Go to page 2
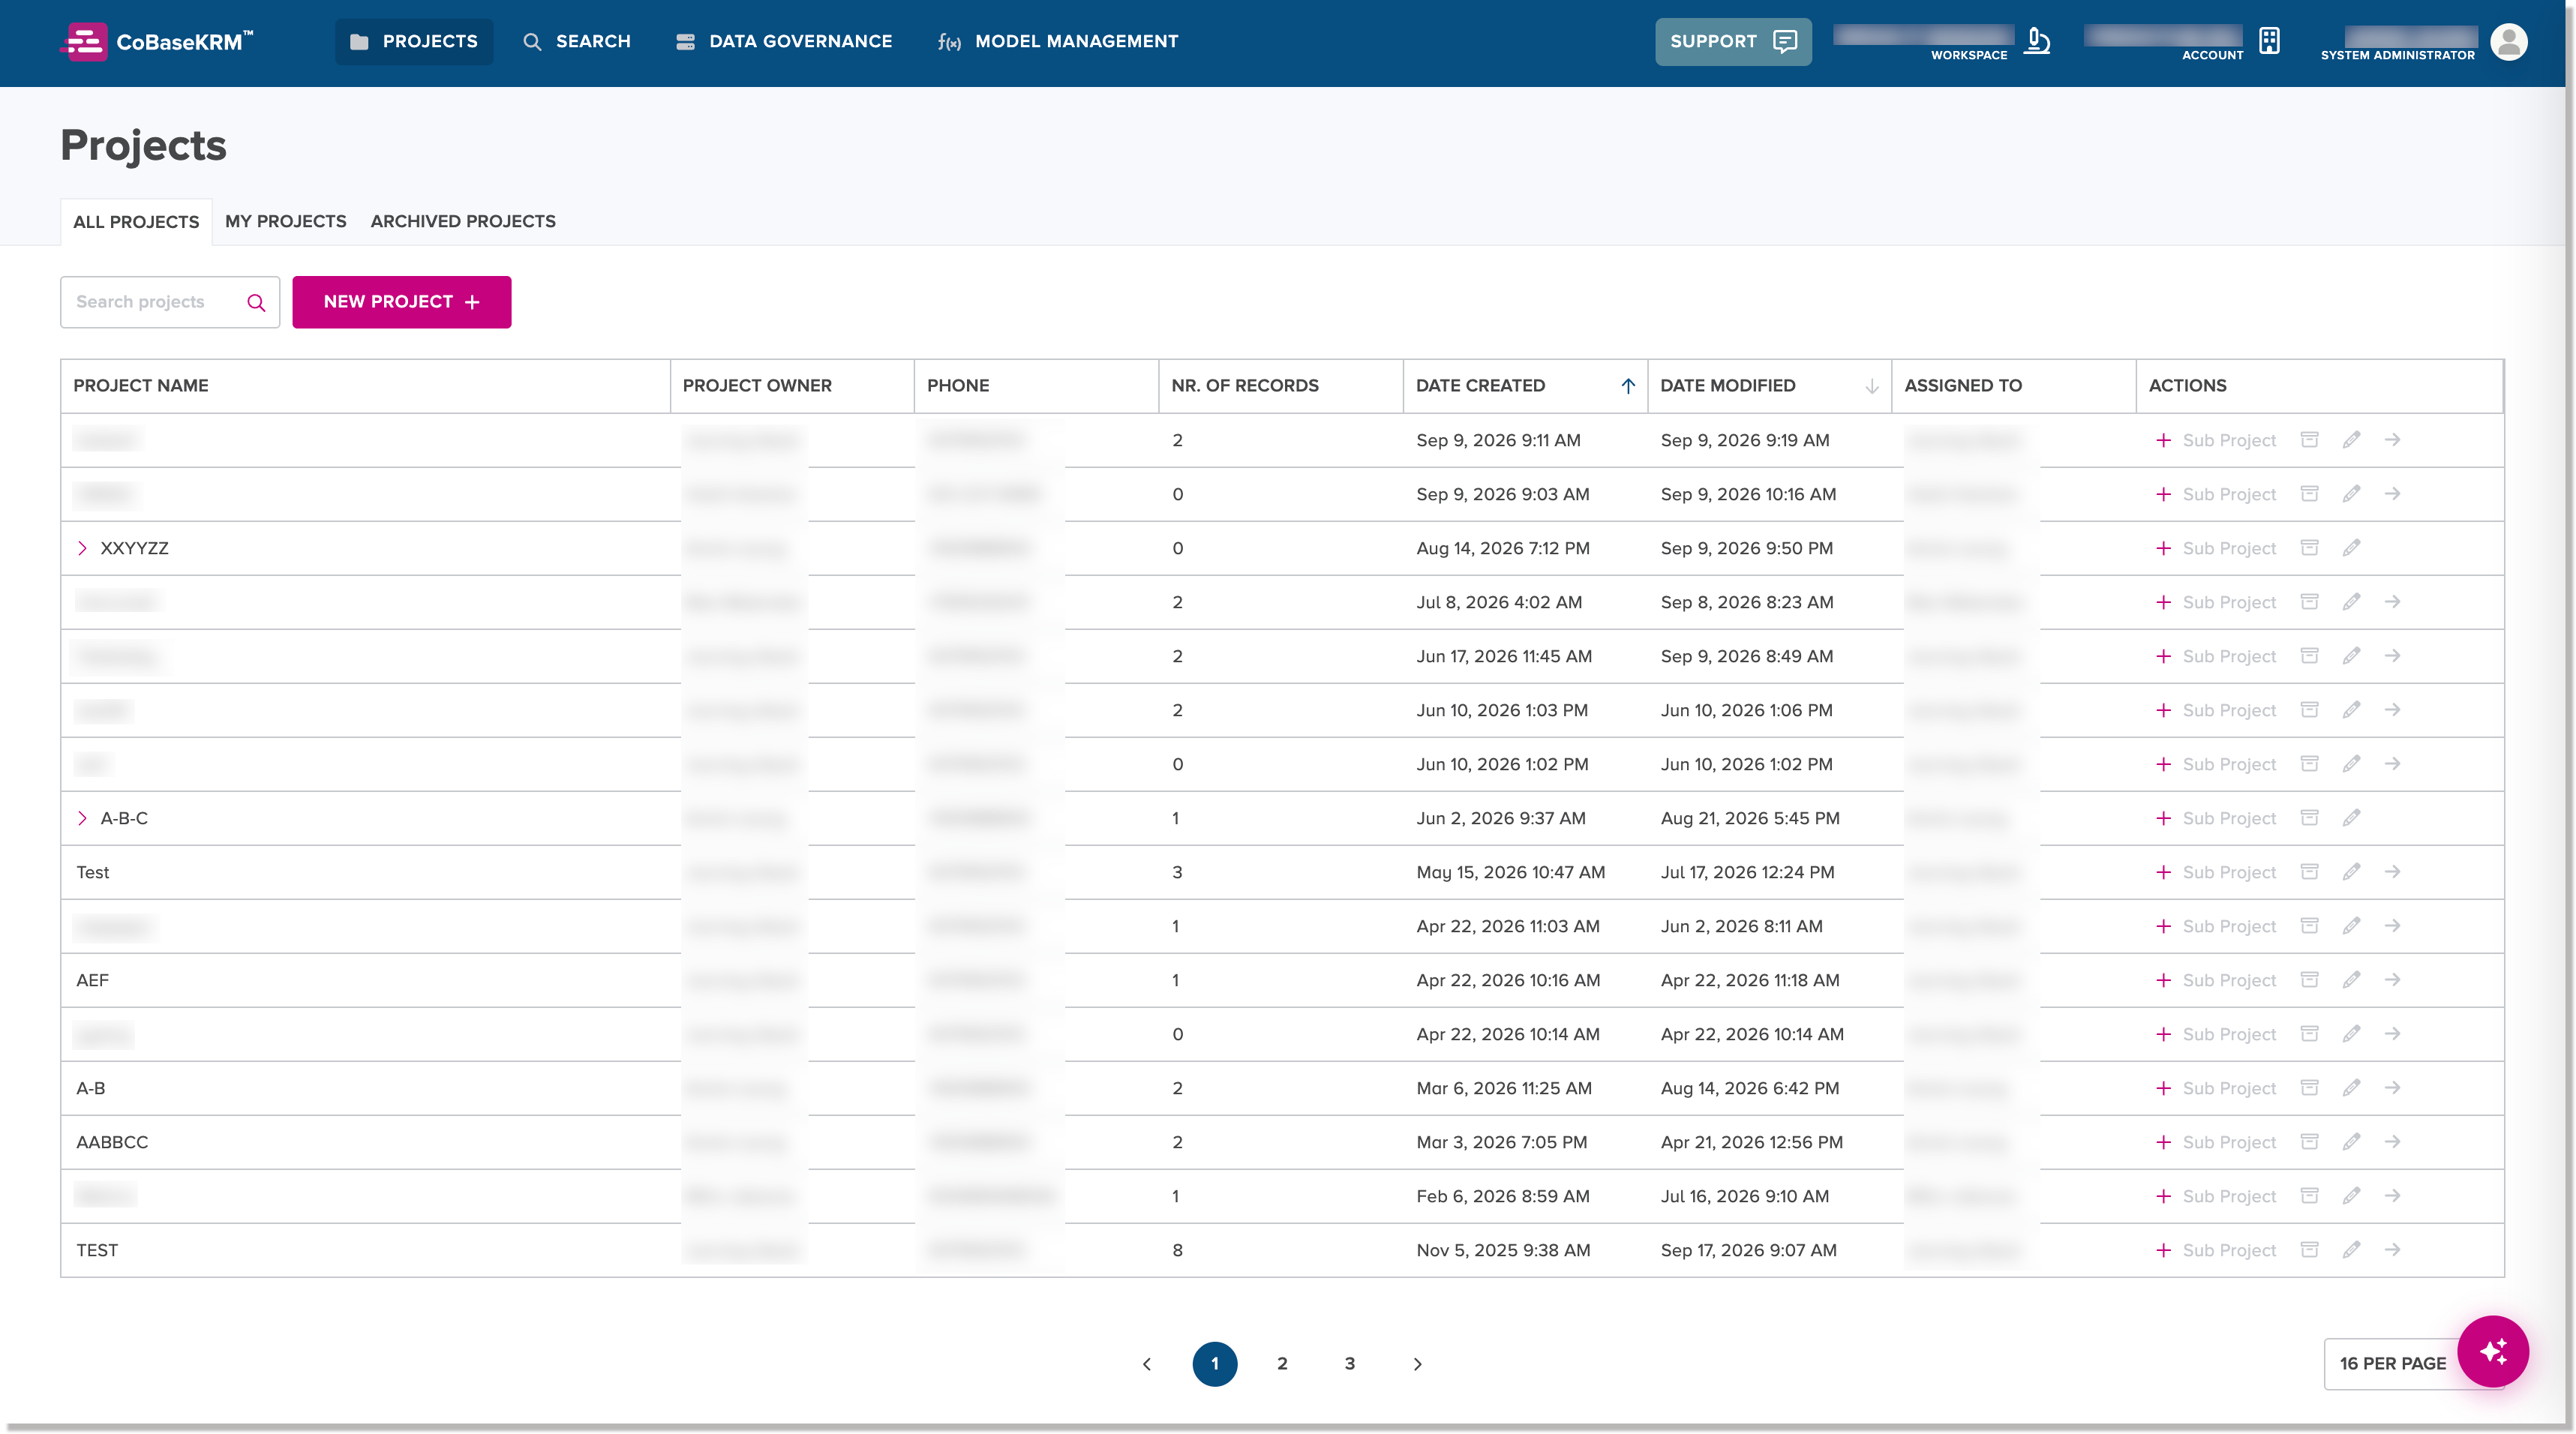 1282,1364
